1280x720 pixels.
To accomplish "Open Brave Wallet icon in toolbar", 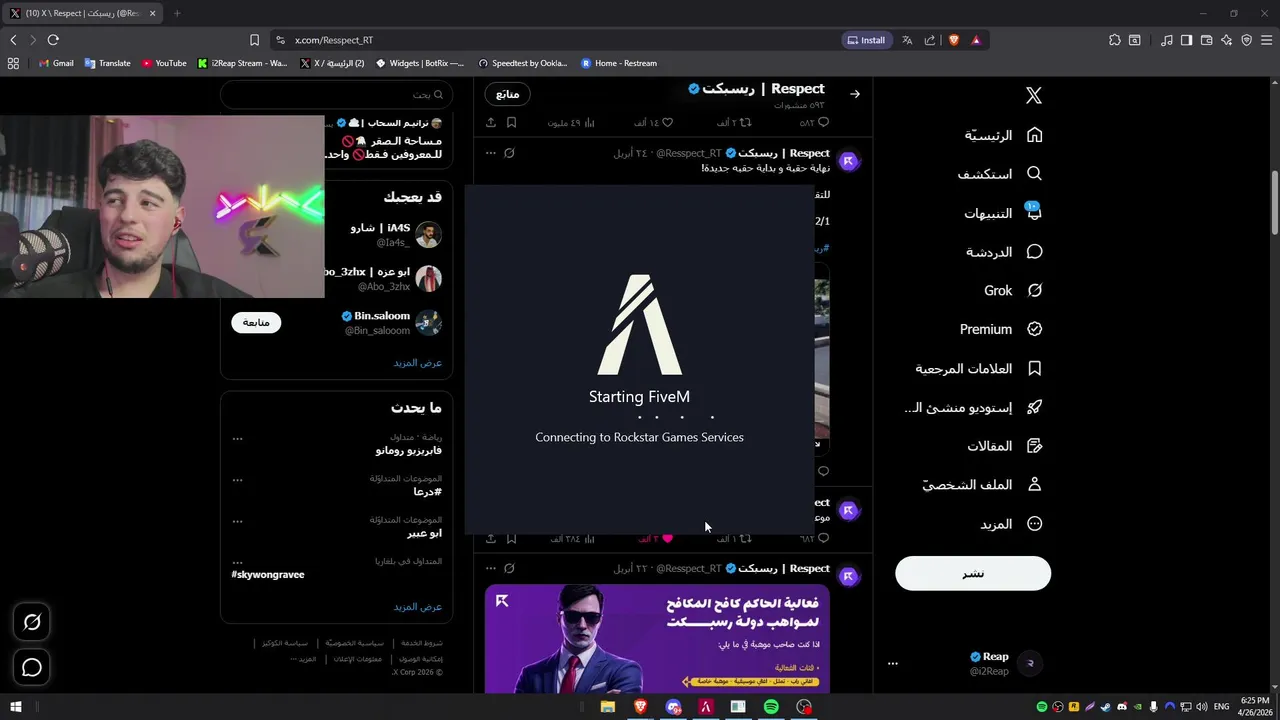I will 1206,40.
